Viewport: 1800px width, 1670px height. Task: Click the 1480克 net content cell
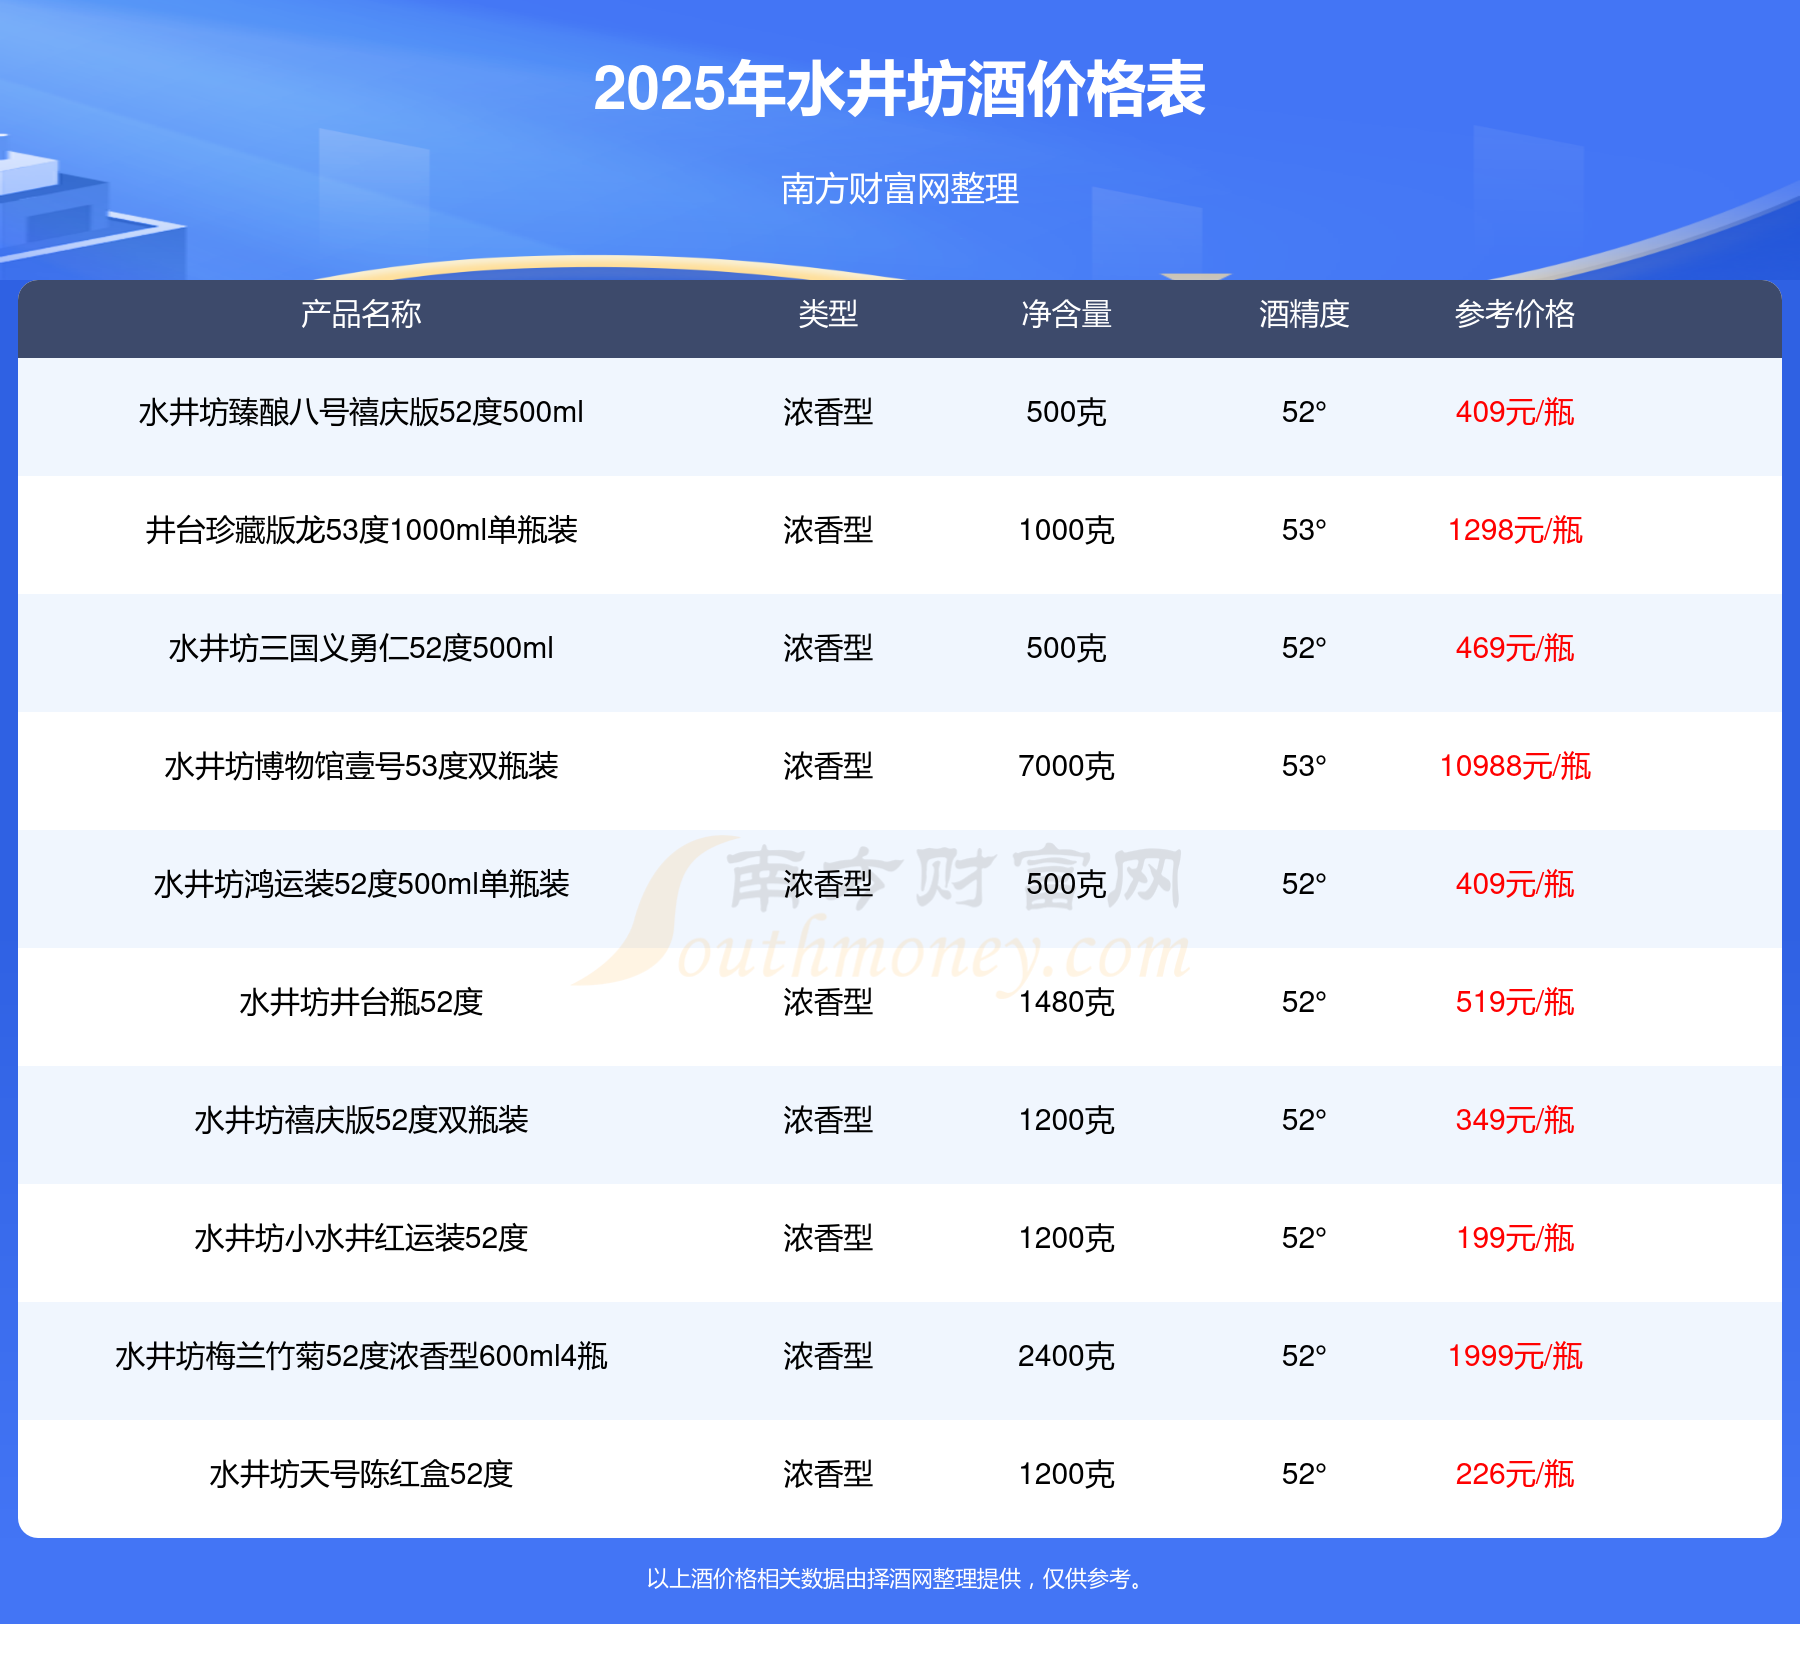[x=1066, y=1002]
